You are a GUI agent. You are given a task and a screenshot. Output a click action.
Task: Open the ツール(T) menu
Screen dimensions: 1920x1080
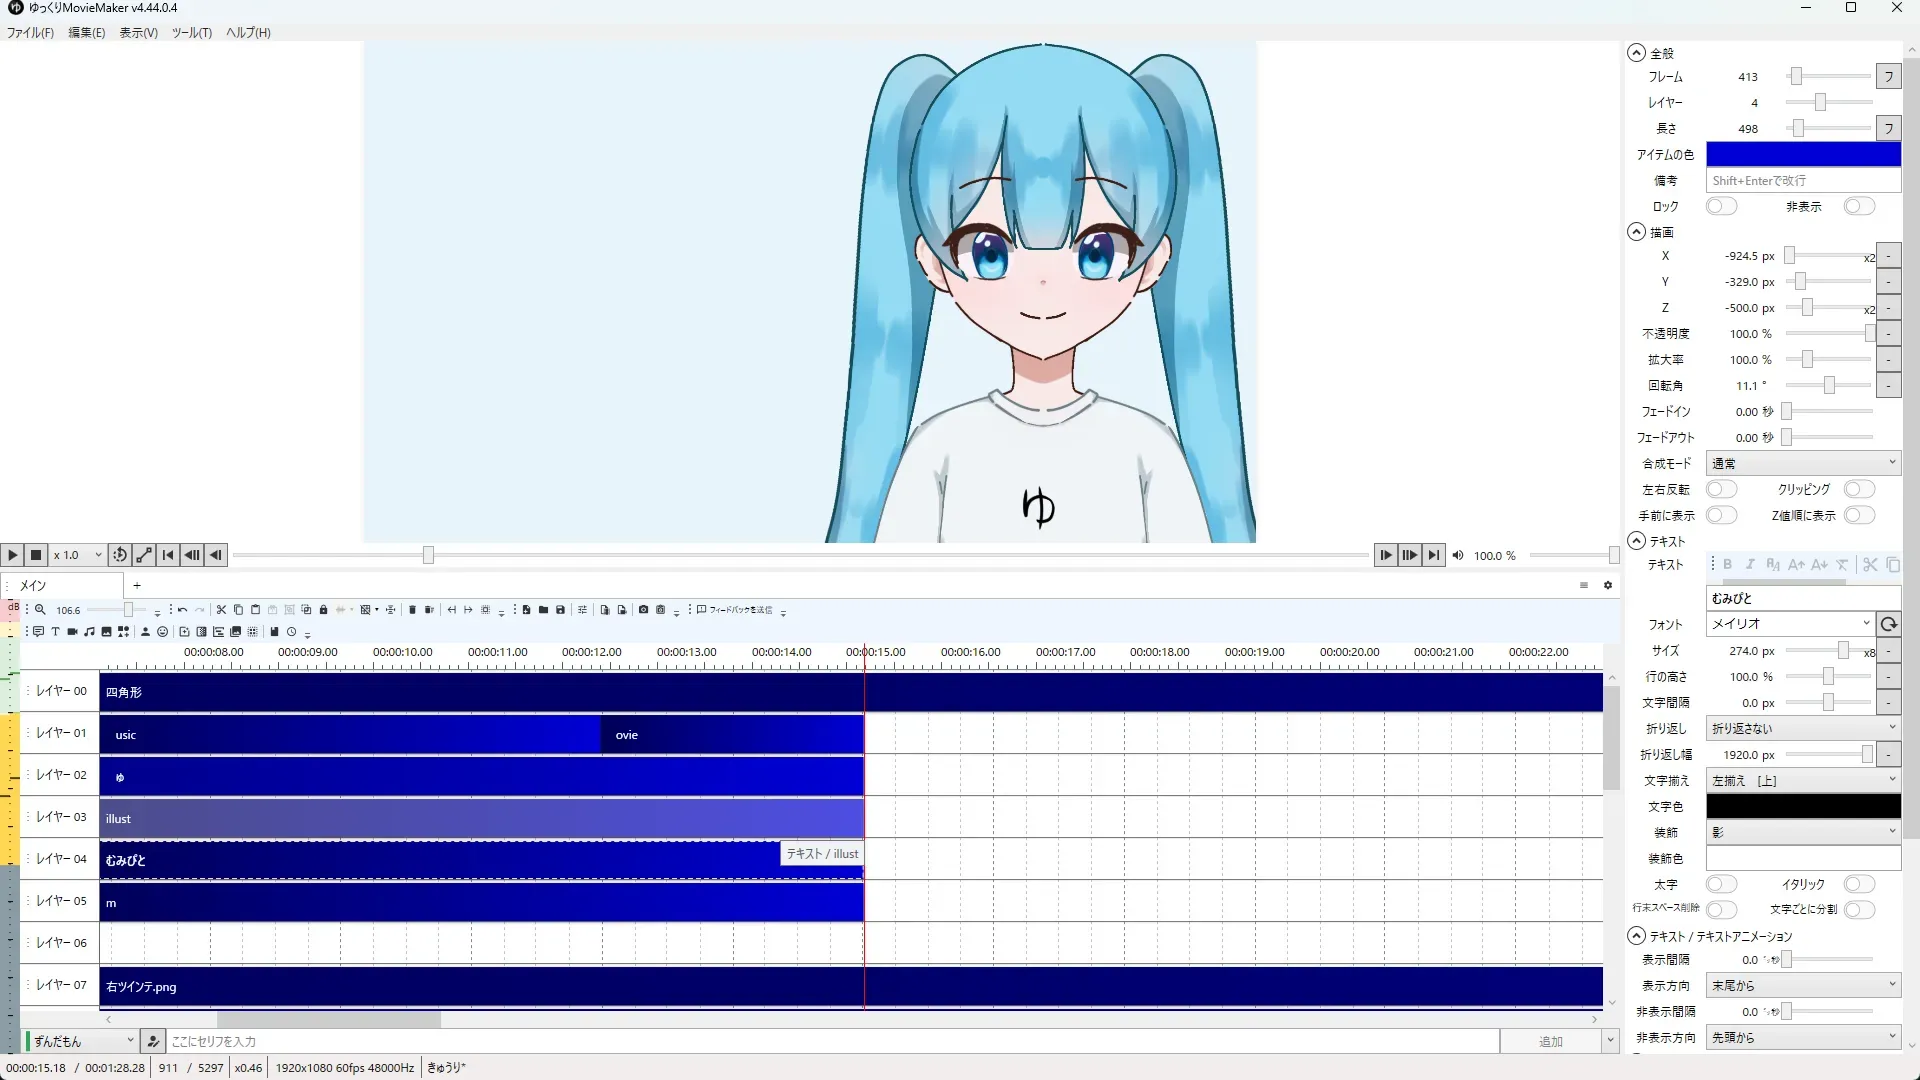pos(191,33)
